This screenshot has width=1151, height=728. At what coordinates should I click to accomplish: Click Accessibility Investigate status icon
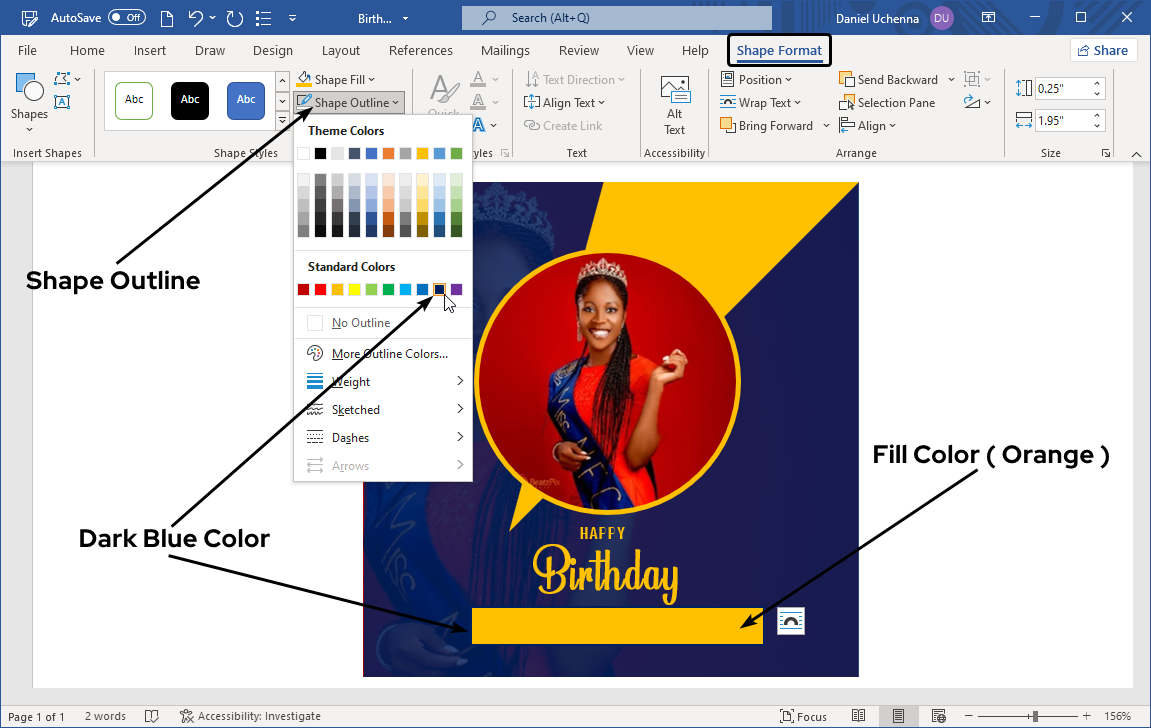tap(187, 716)
